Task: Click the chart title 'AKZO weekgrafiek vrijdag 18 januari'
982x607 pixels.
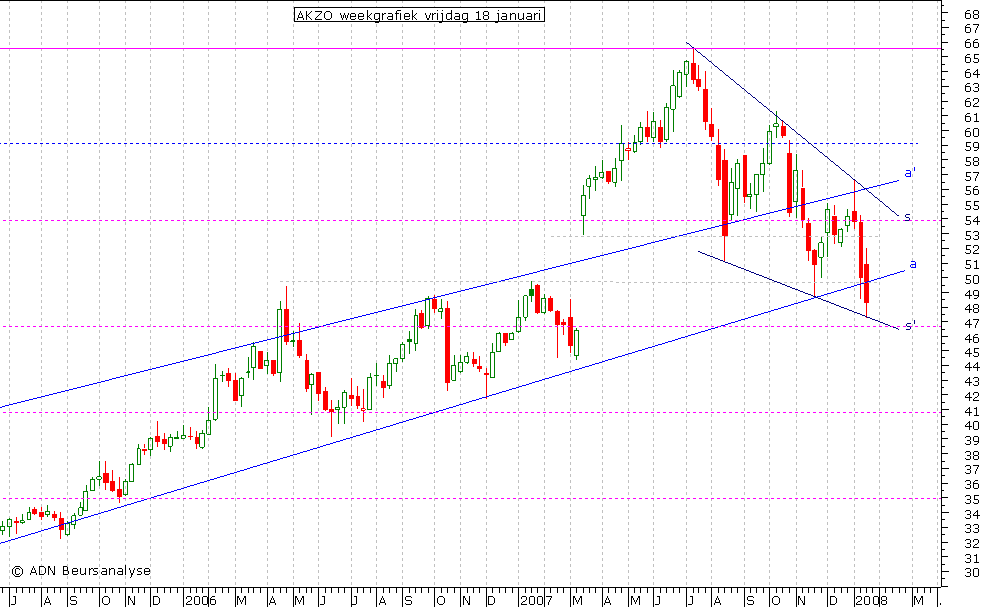Action: [419, 15]
